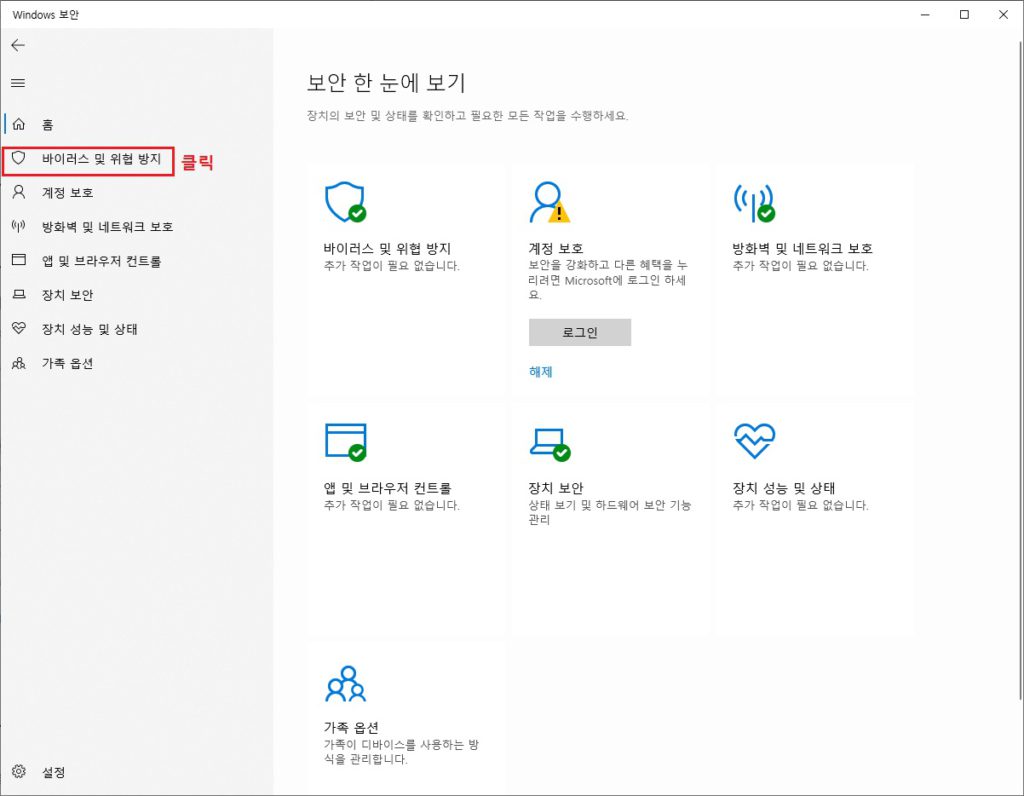1024x796 pixels.
Task: Click laptop icon for 장치 보안 in sidebar
Action: coord(19,295)
